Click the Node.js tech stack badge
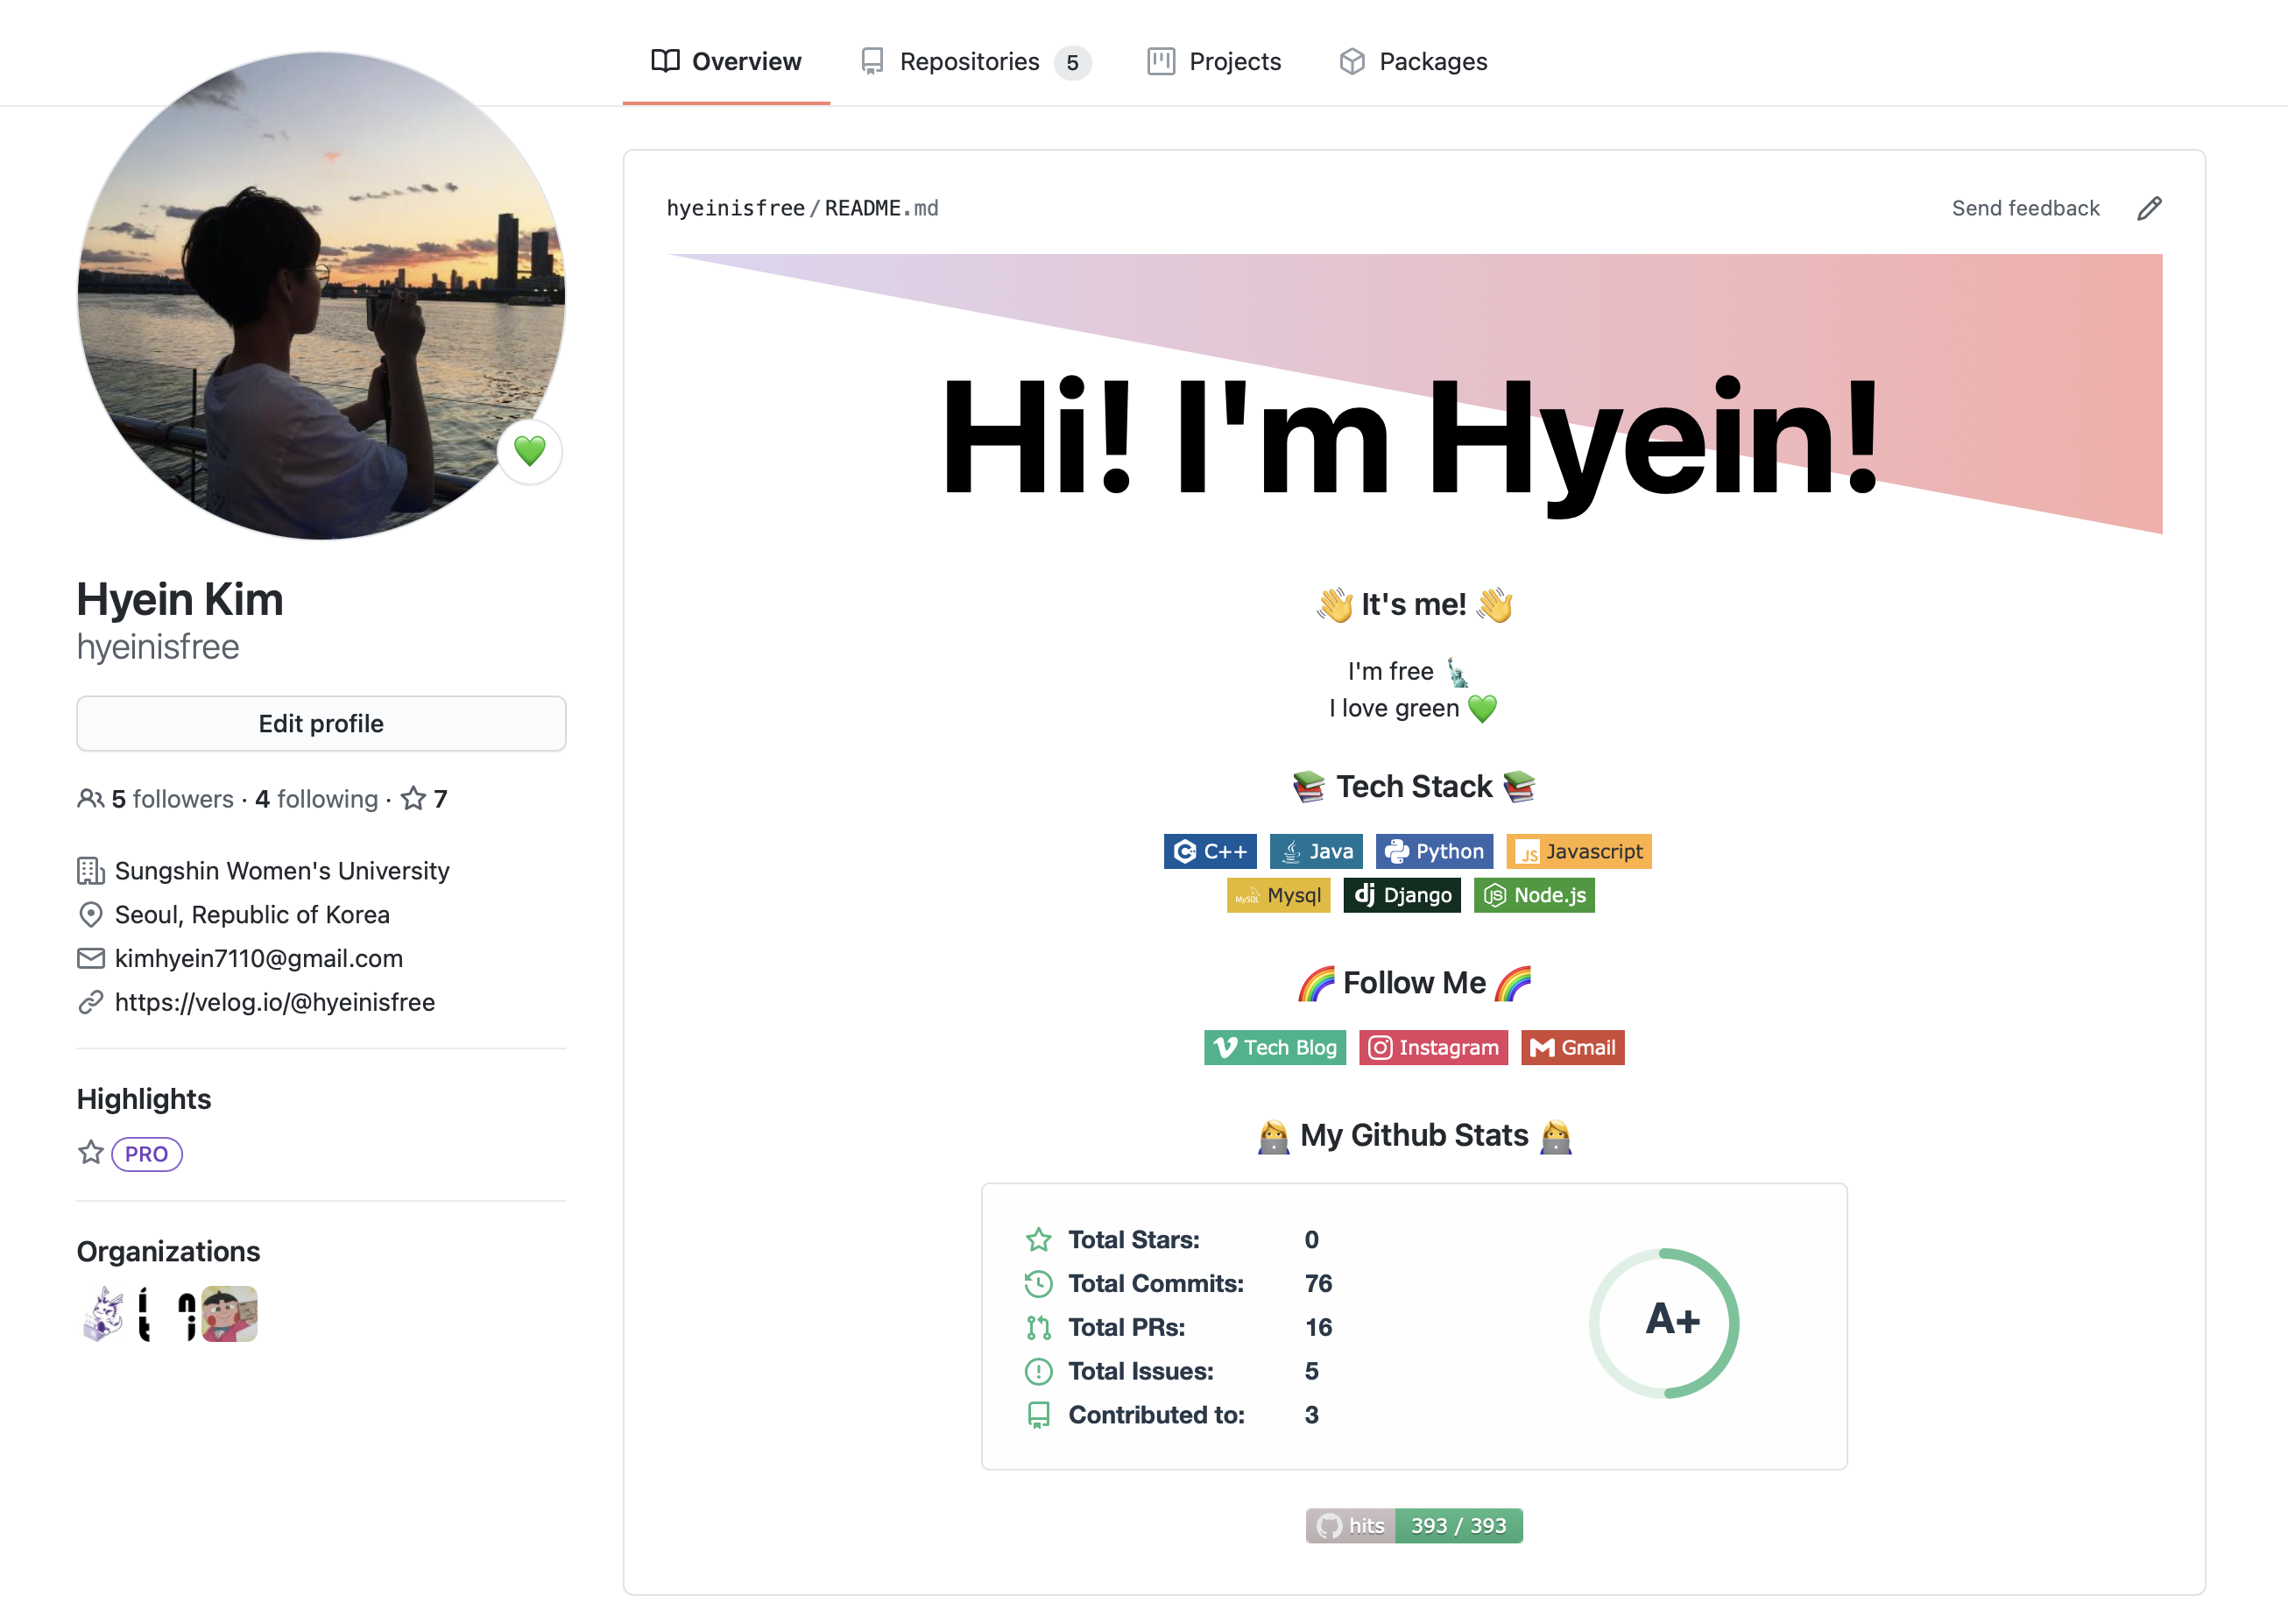 click(x=1534, y=895)
